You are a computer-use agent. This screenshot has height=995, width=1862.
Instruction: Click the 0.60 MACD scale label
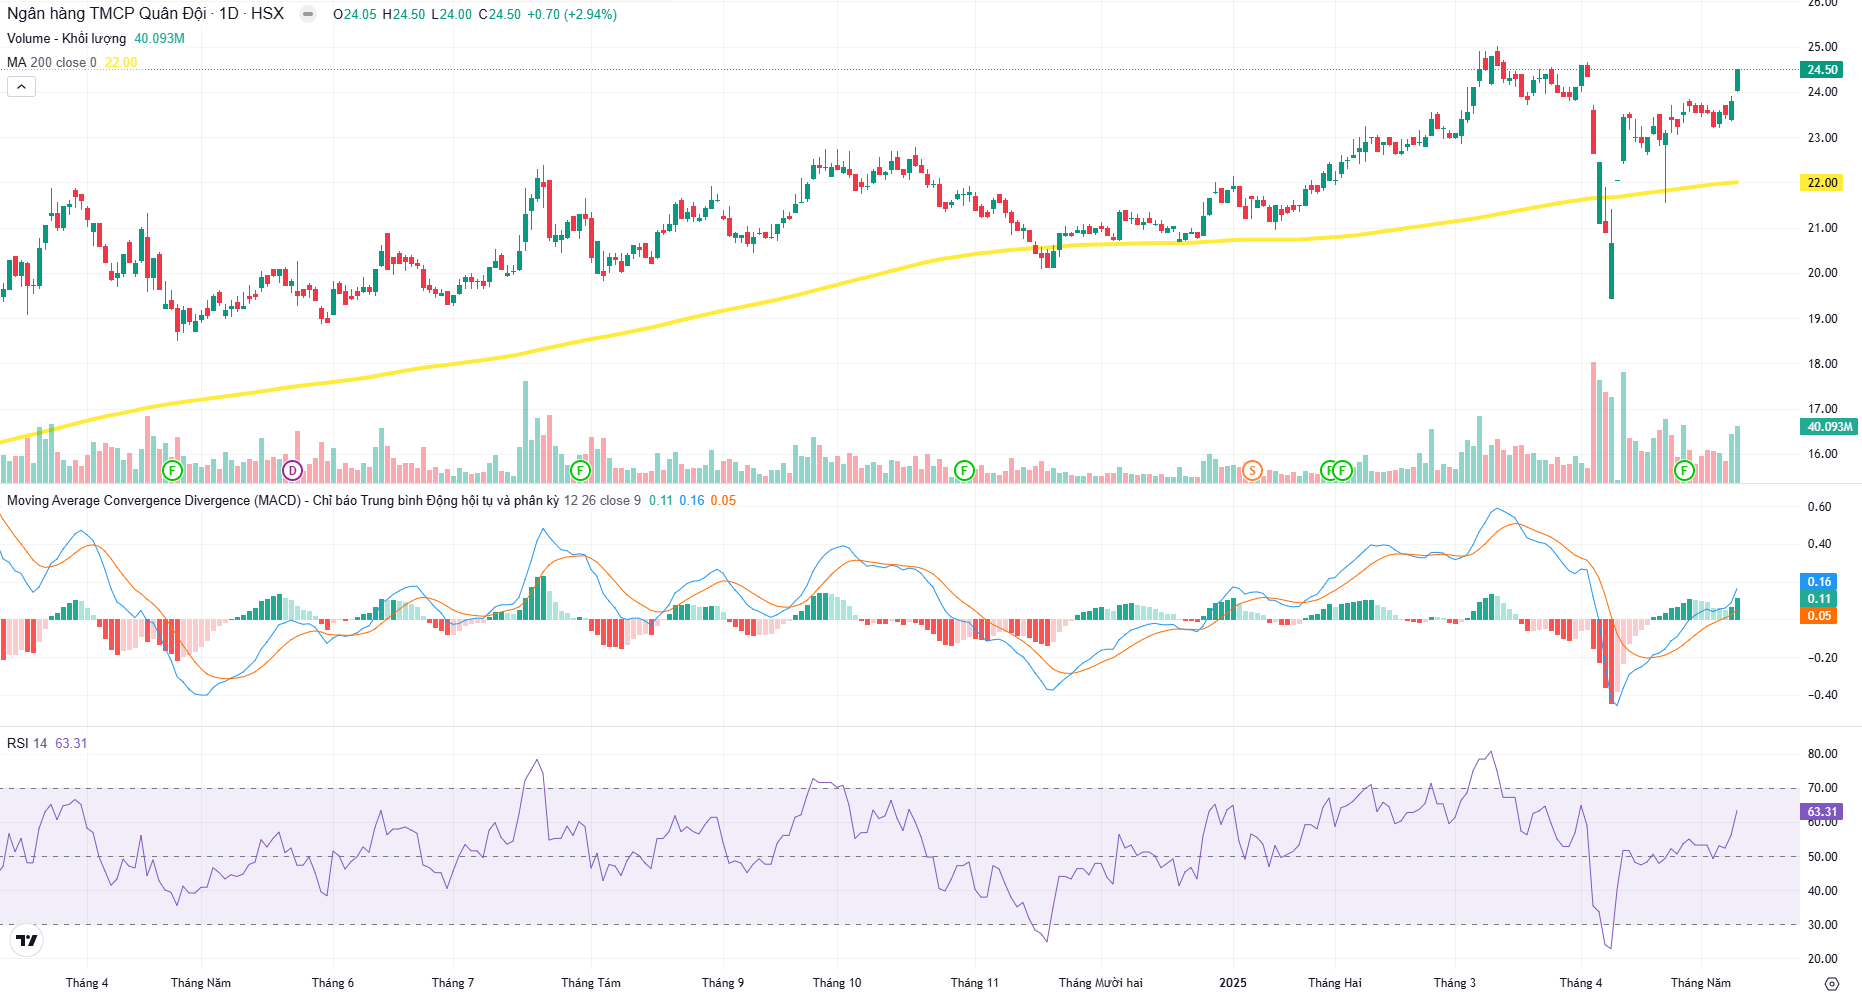(x=1819, y=507)
